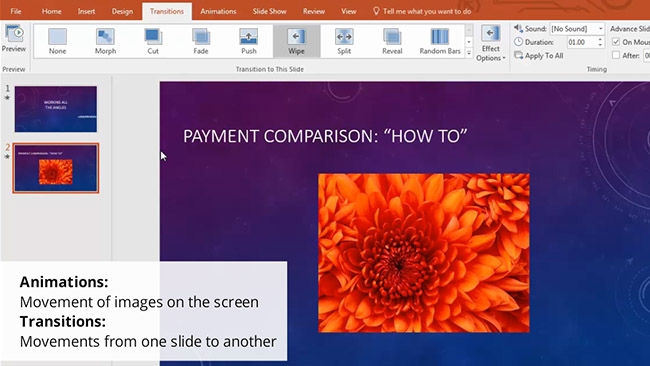
Task: Open the Design tab
Action: 122,11
